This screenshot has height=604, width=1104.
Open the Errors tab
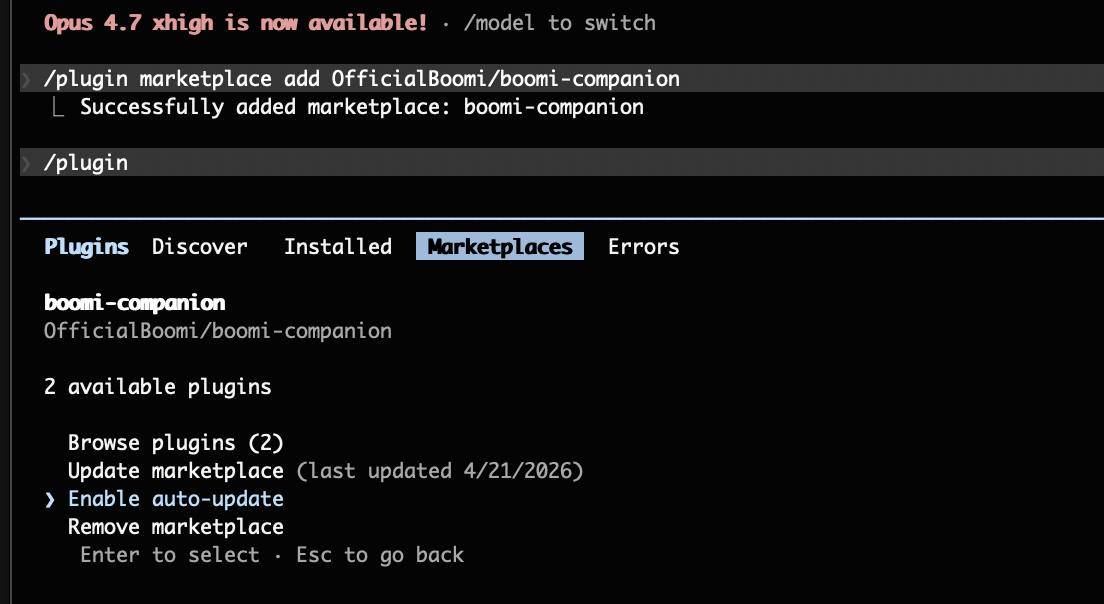click(644, 246)
